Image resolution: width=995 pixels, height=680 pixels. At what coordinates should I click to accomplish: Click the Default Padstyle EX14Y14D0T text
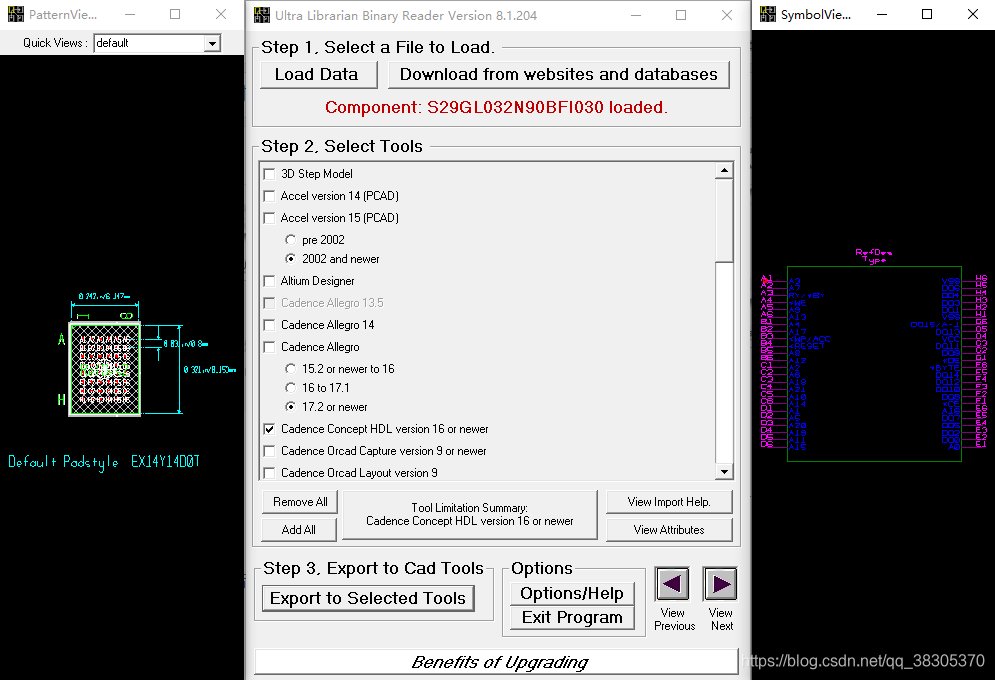(103, 462)
